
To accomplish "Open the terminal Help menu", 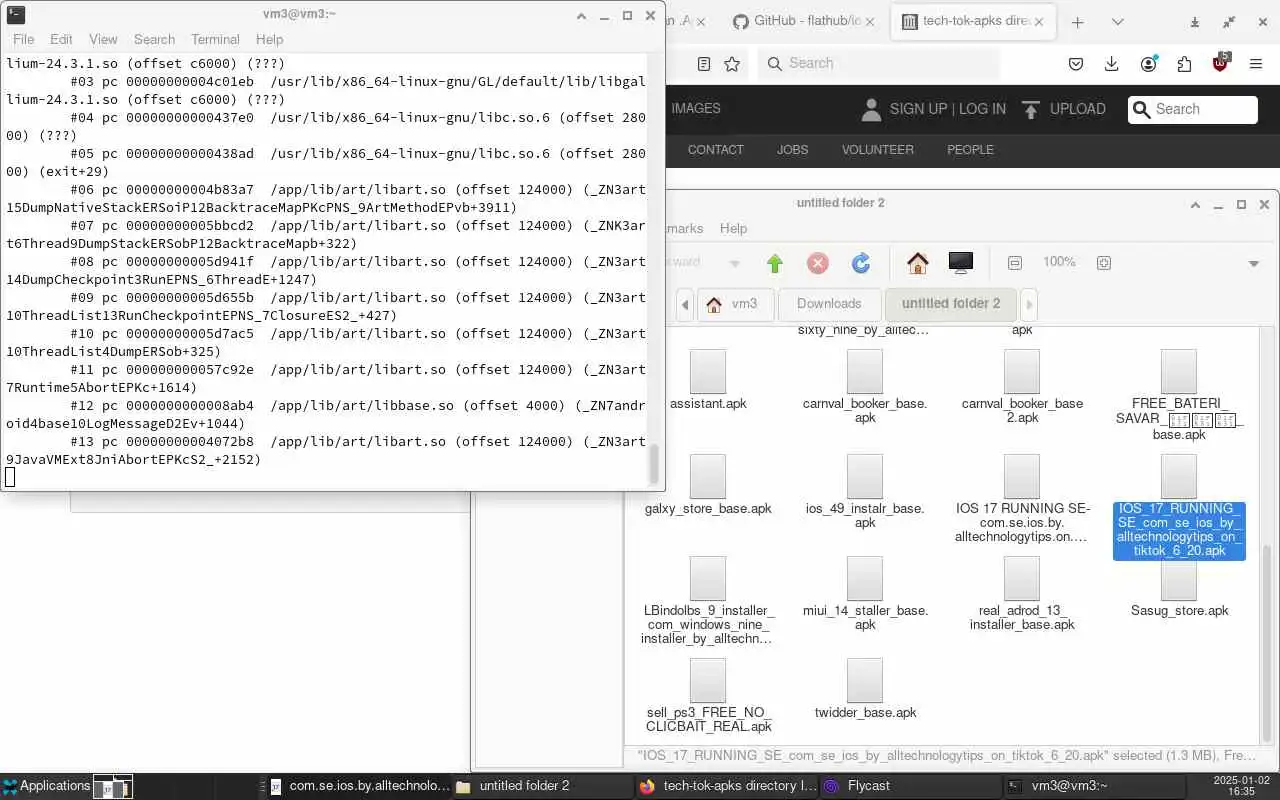I will [269, 39].
